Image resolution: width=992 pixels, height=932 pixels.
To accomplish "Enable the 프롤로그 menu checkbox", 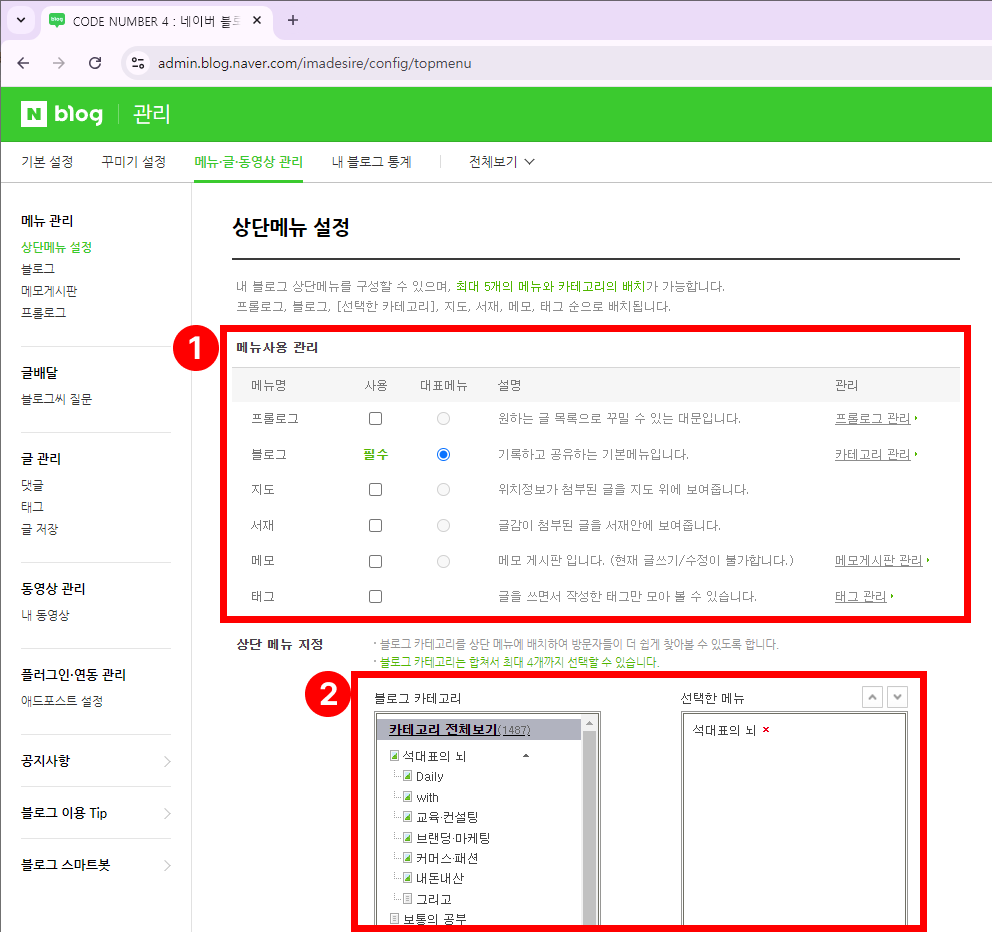I will (375, 418).
